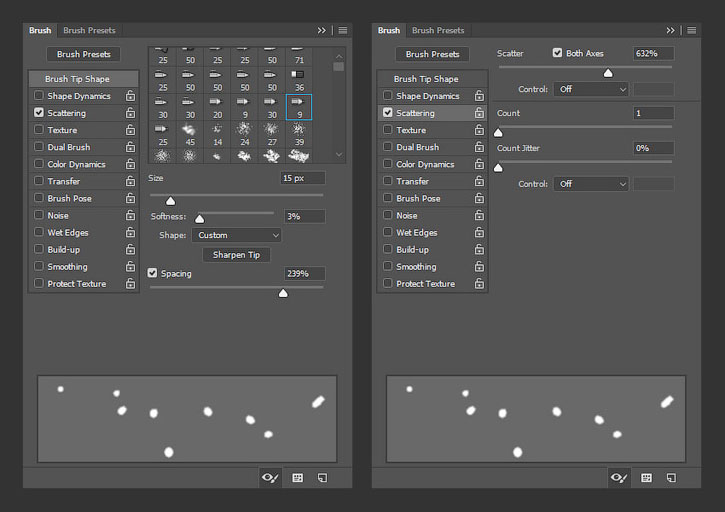Create new brush icon in left panel footer
Image resolution: width=725 pixels, height=512 pixels.
(322, 477)
